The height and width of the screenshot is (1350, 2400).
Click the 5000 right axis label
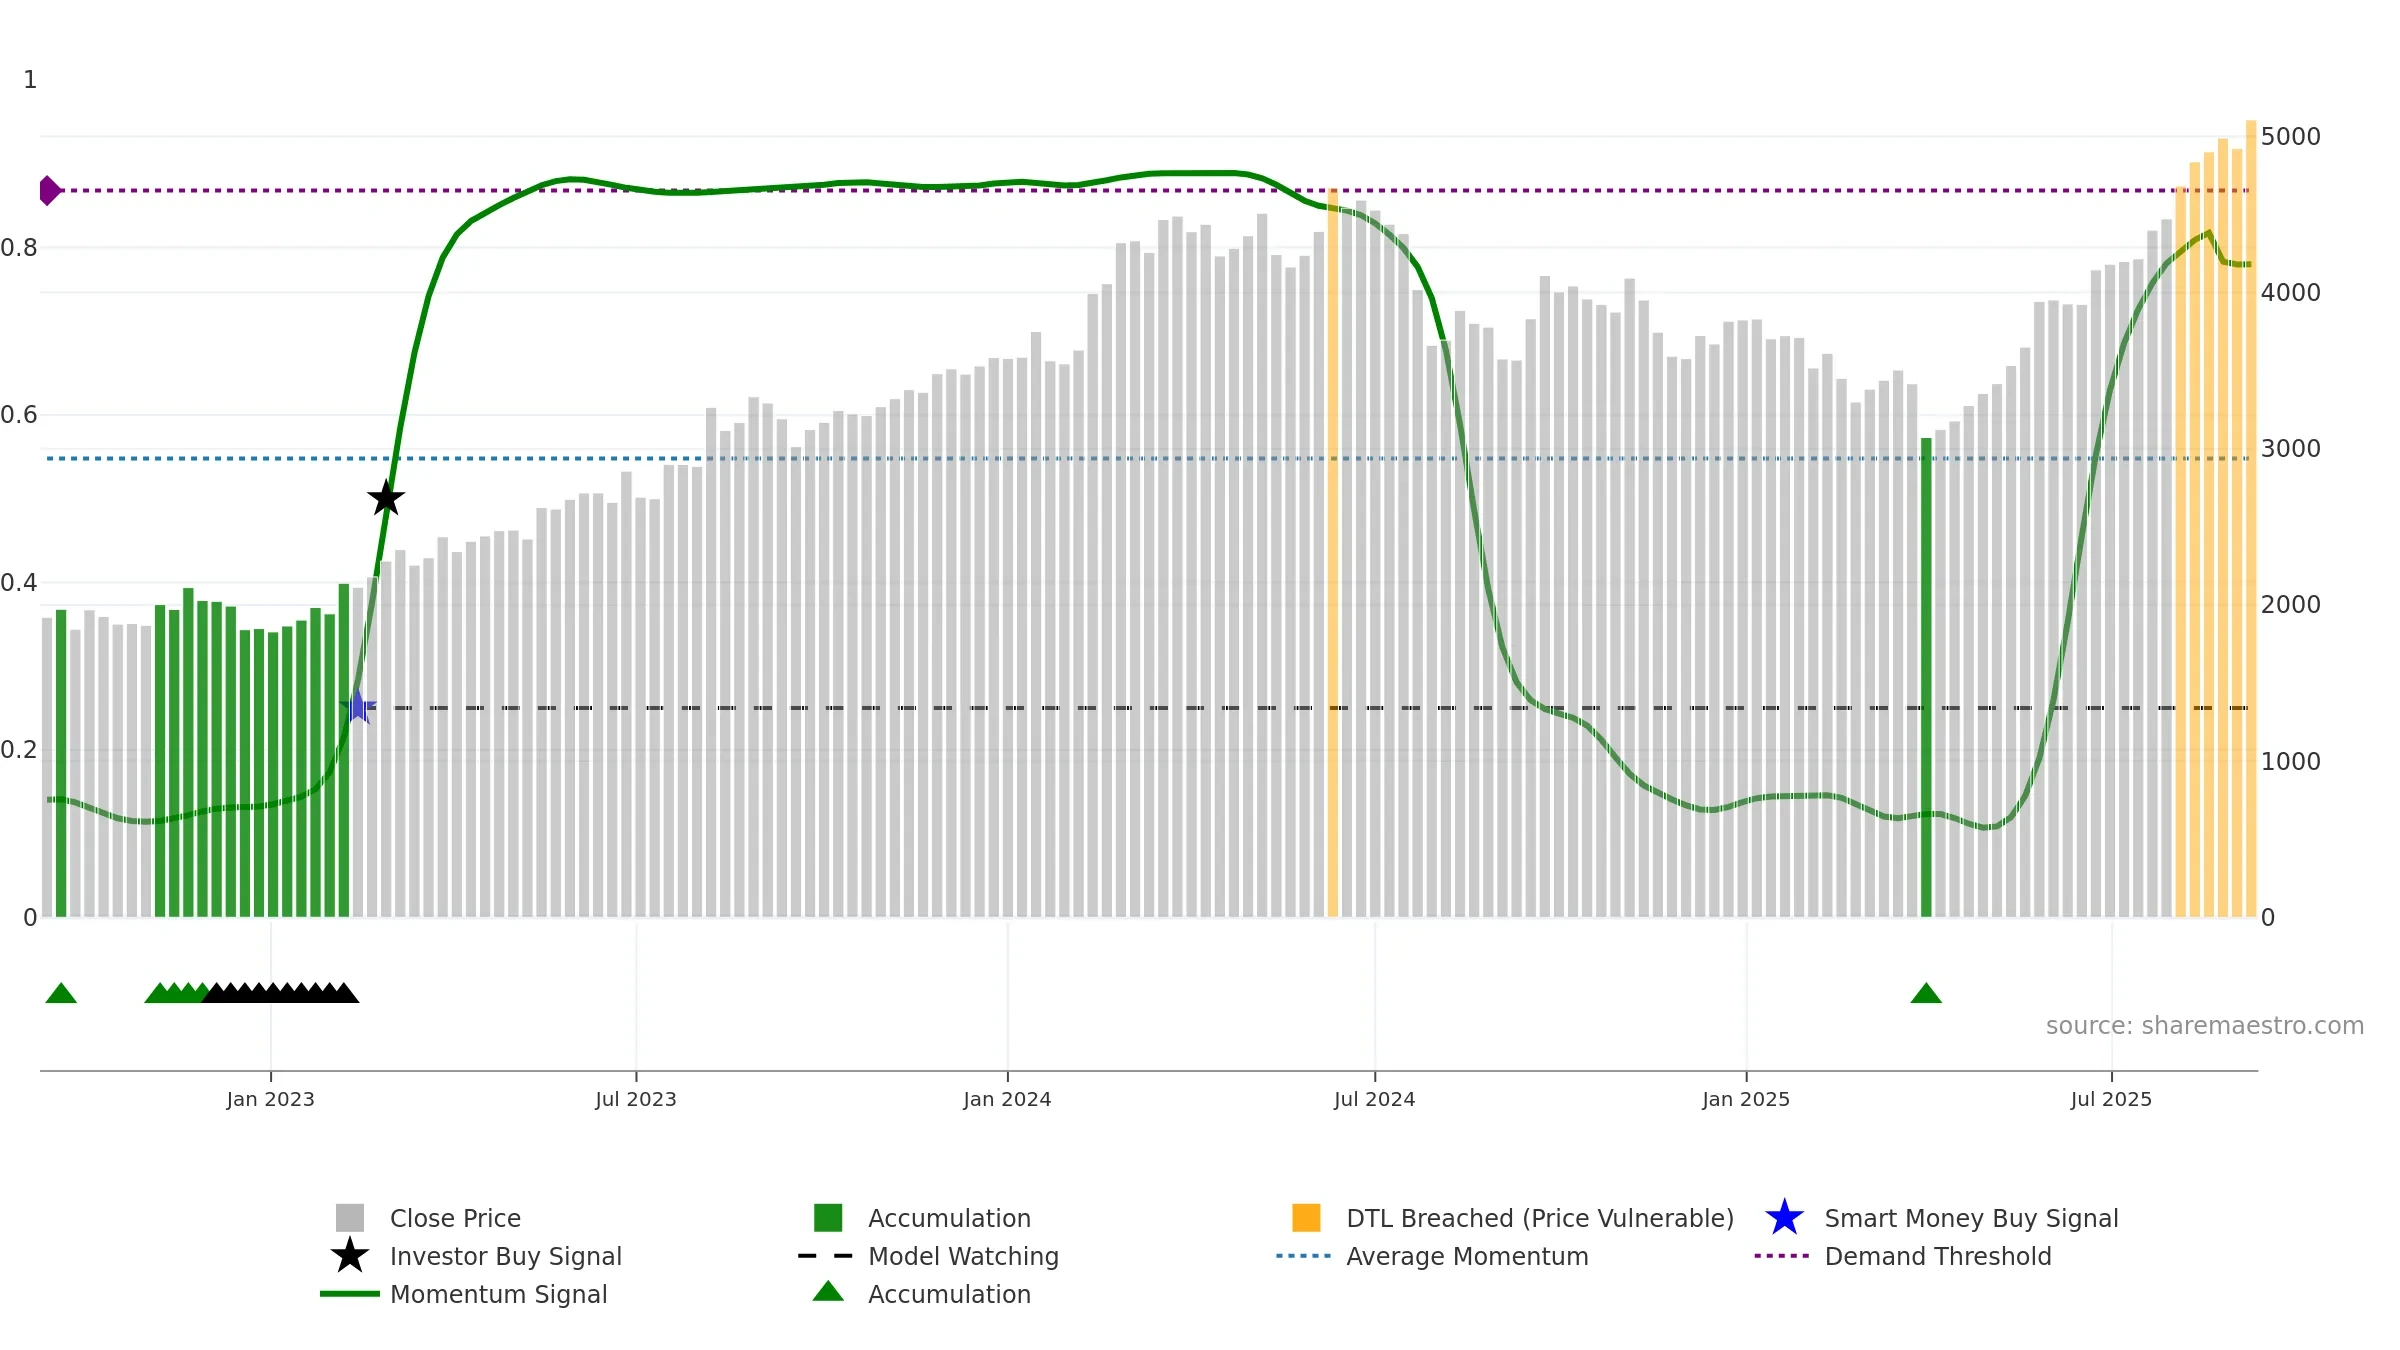pos(2291,136)
